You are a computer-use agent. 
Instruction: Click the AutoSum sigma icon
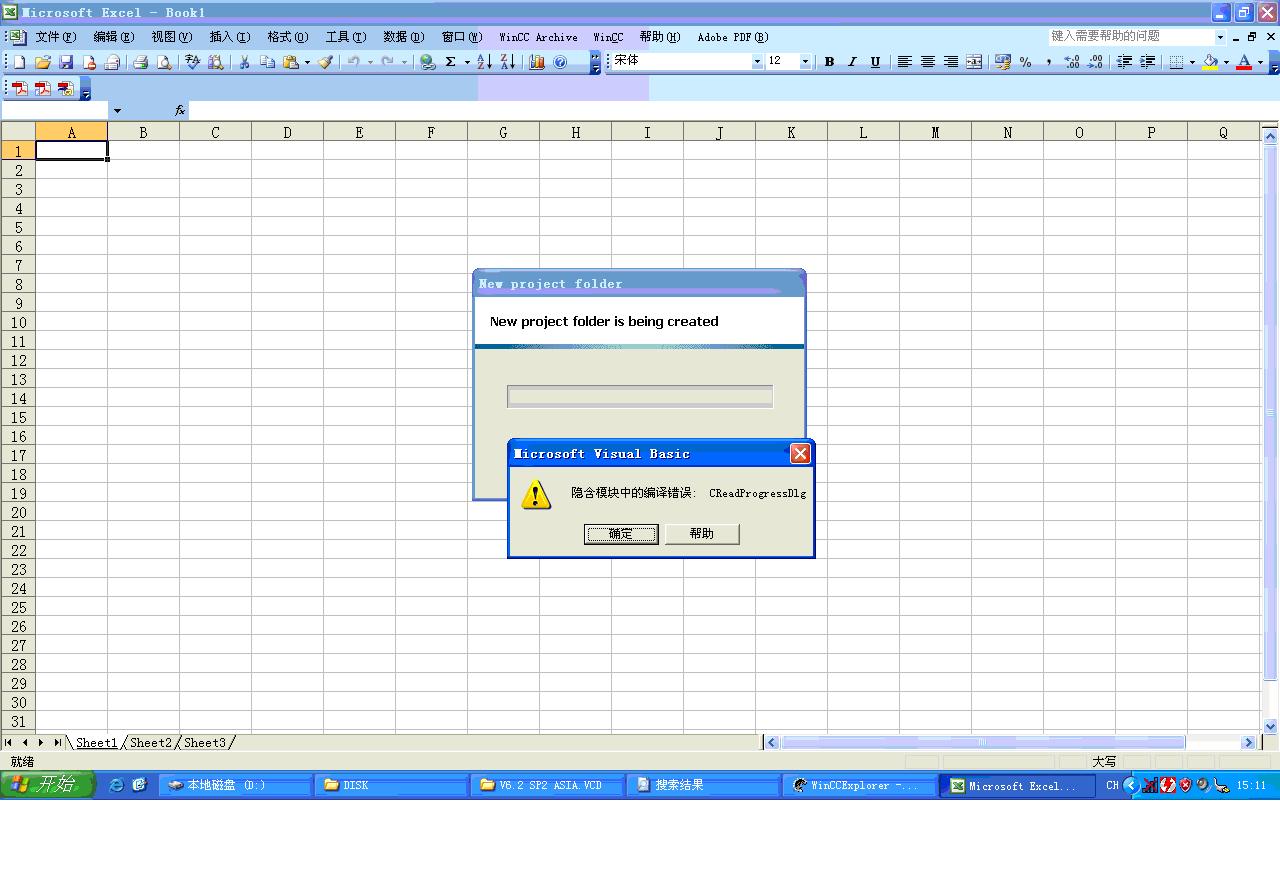pyautogui.click(x=450, y=62)
